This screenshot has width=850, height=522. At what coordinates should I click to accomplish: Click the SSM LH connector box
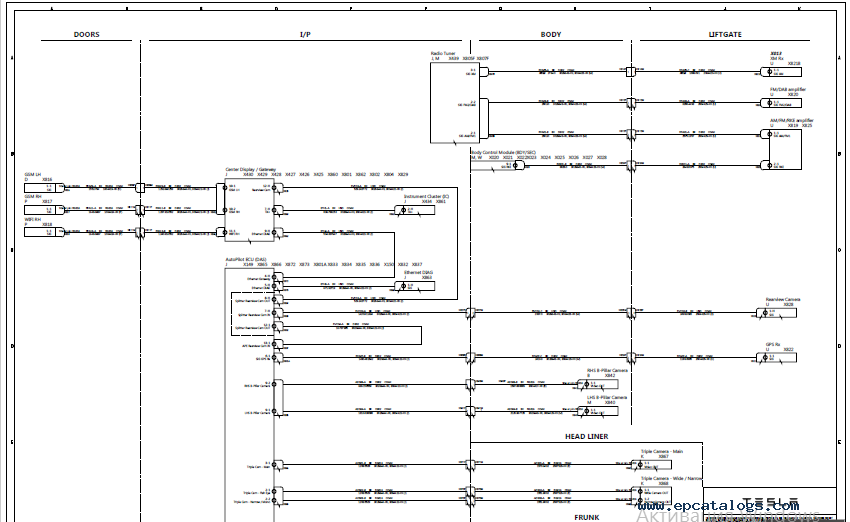(x=44, y=188)
